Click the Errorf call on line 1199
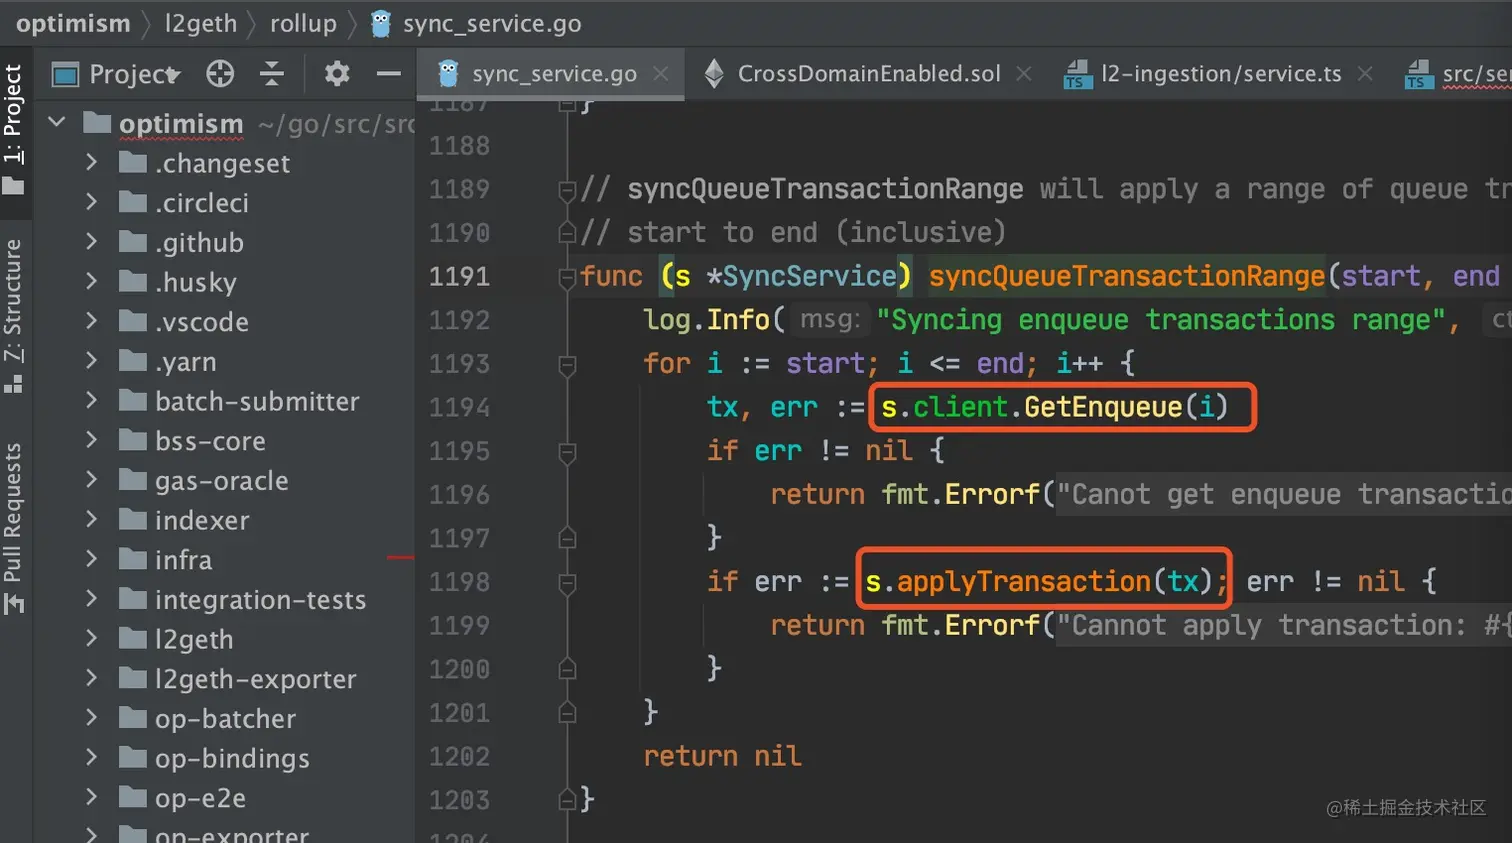Image resolution: width=1512 pixels, height=843 pixels. 992,625
